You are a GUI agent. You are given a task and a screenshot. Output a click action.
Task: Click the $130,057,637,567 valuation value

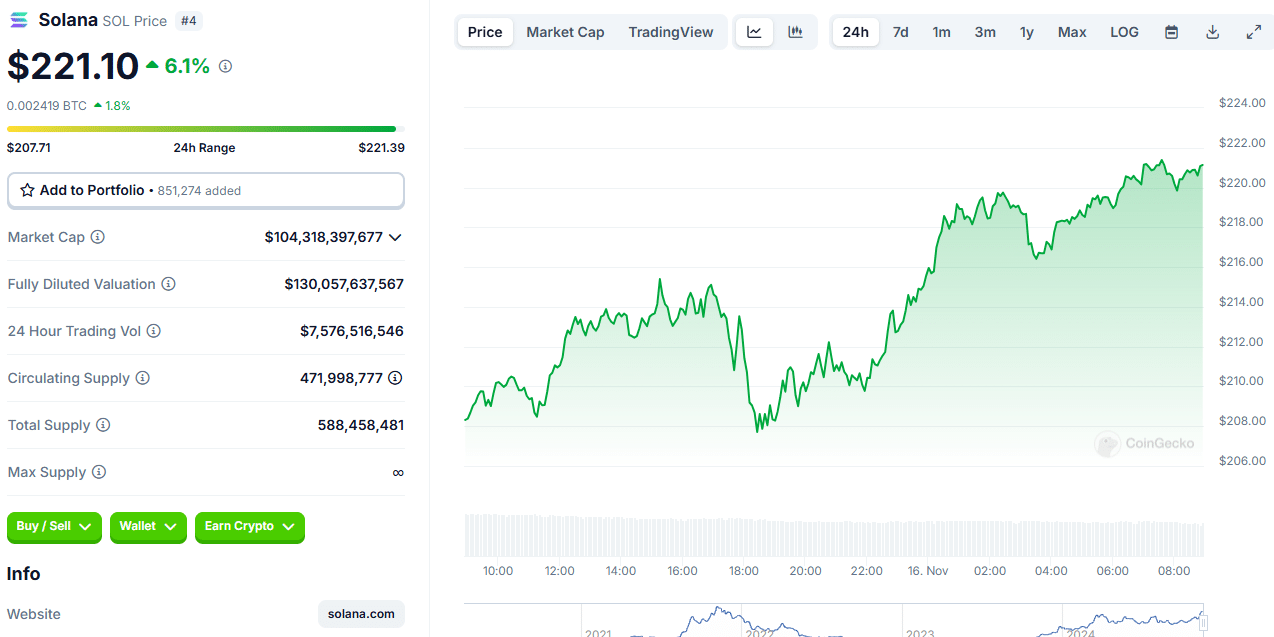(344, 284)
